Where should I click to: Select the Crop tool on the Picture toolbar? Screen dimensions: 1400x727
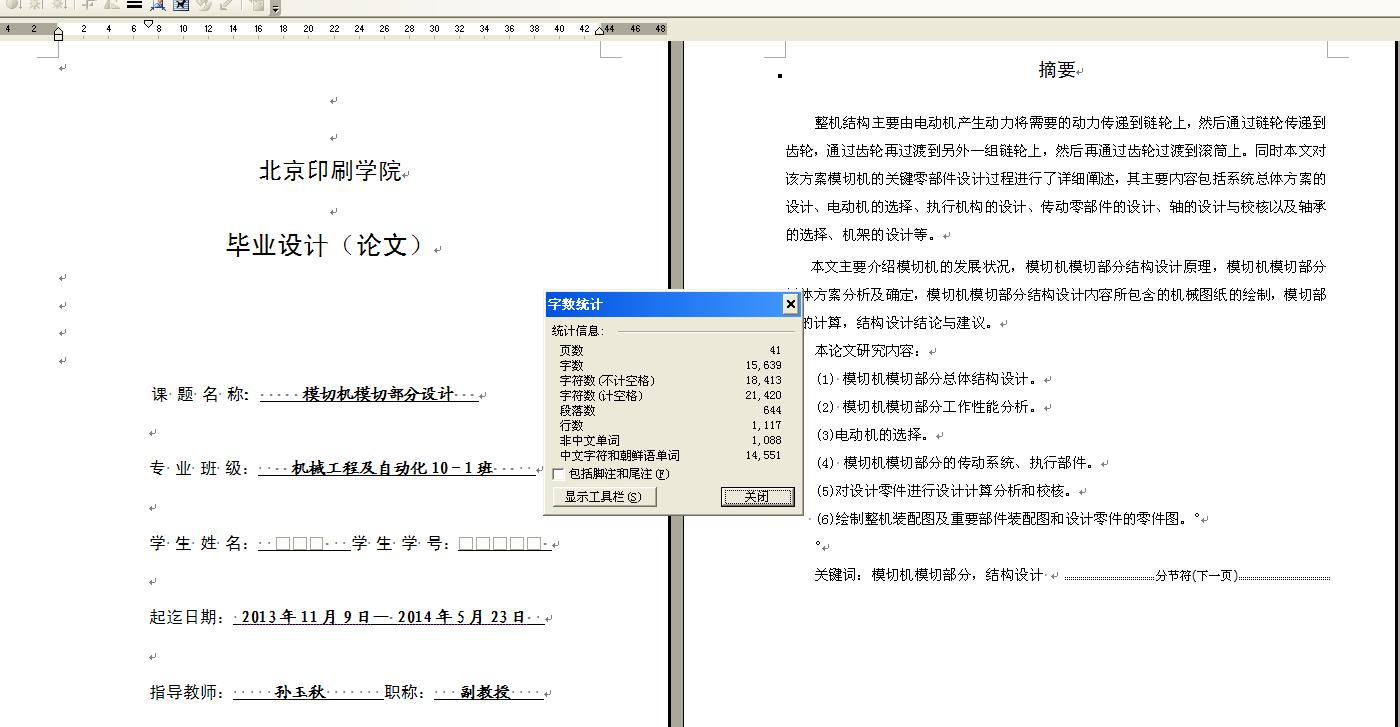pyautogui.click(x=88, y=7)
